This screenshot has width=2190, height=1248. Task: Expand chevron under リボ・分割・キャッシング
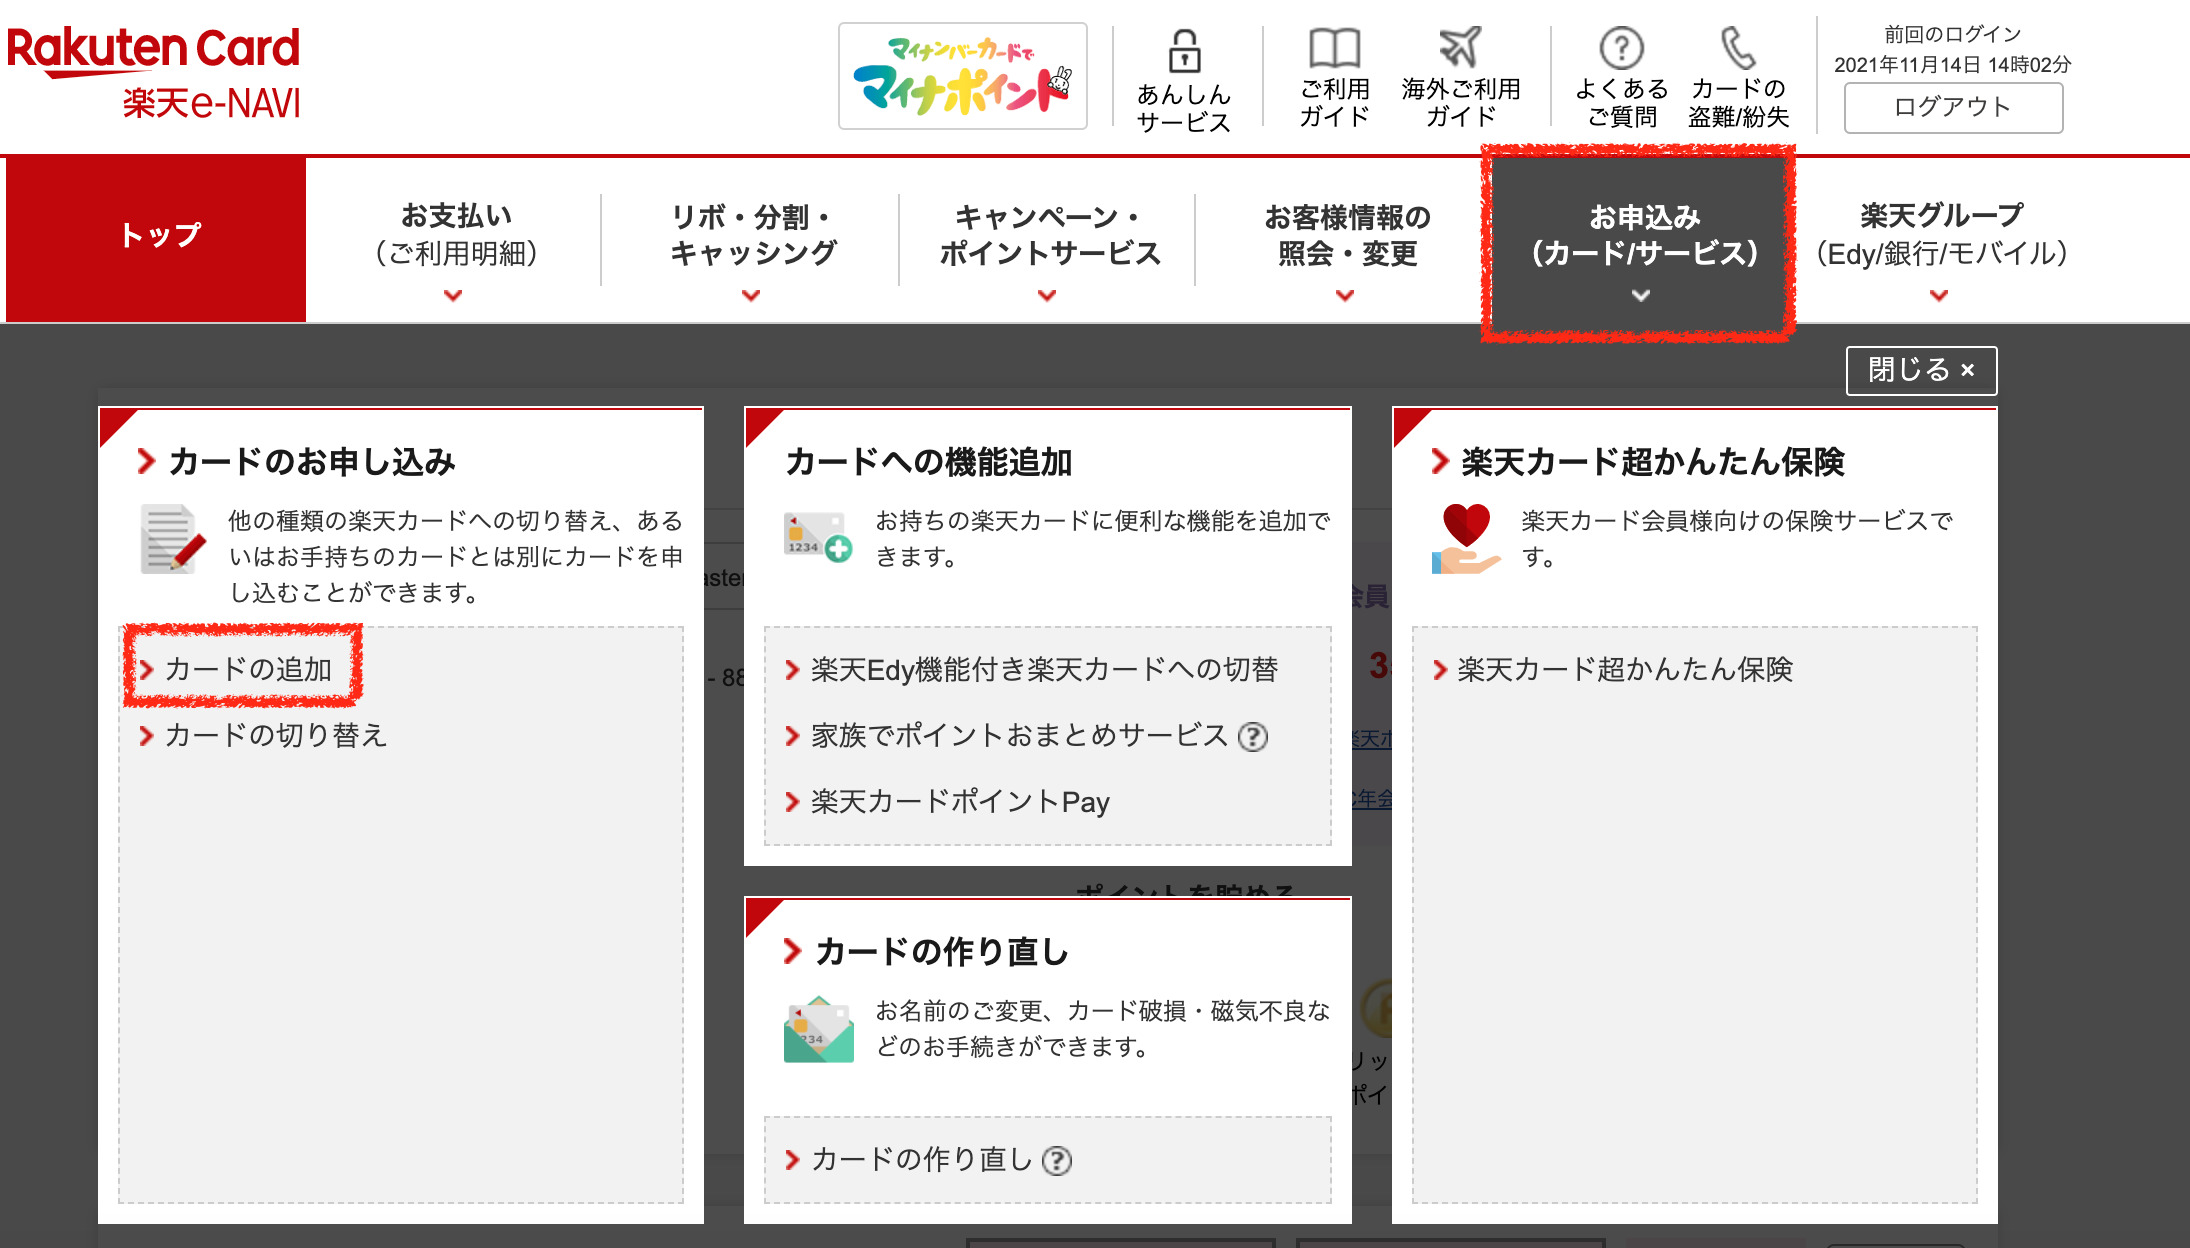click(751, 295)
